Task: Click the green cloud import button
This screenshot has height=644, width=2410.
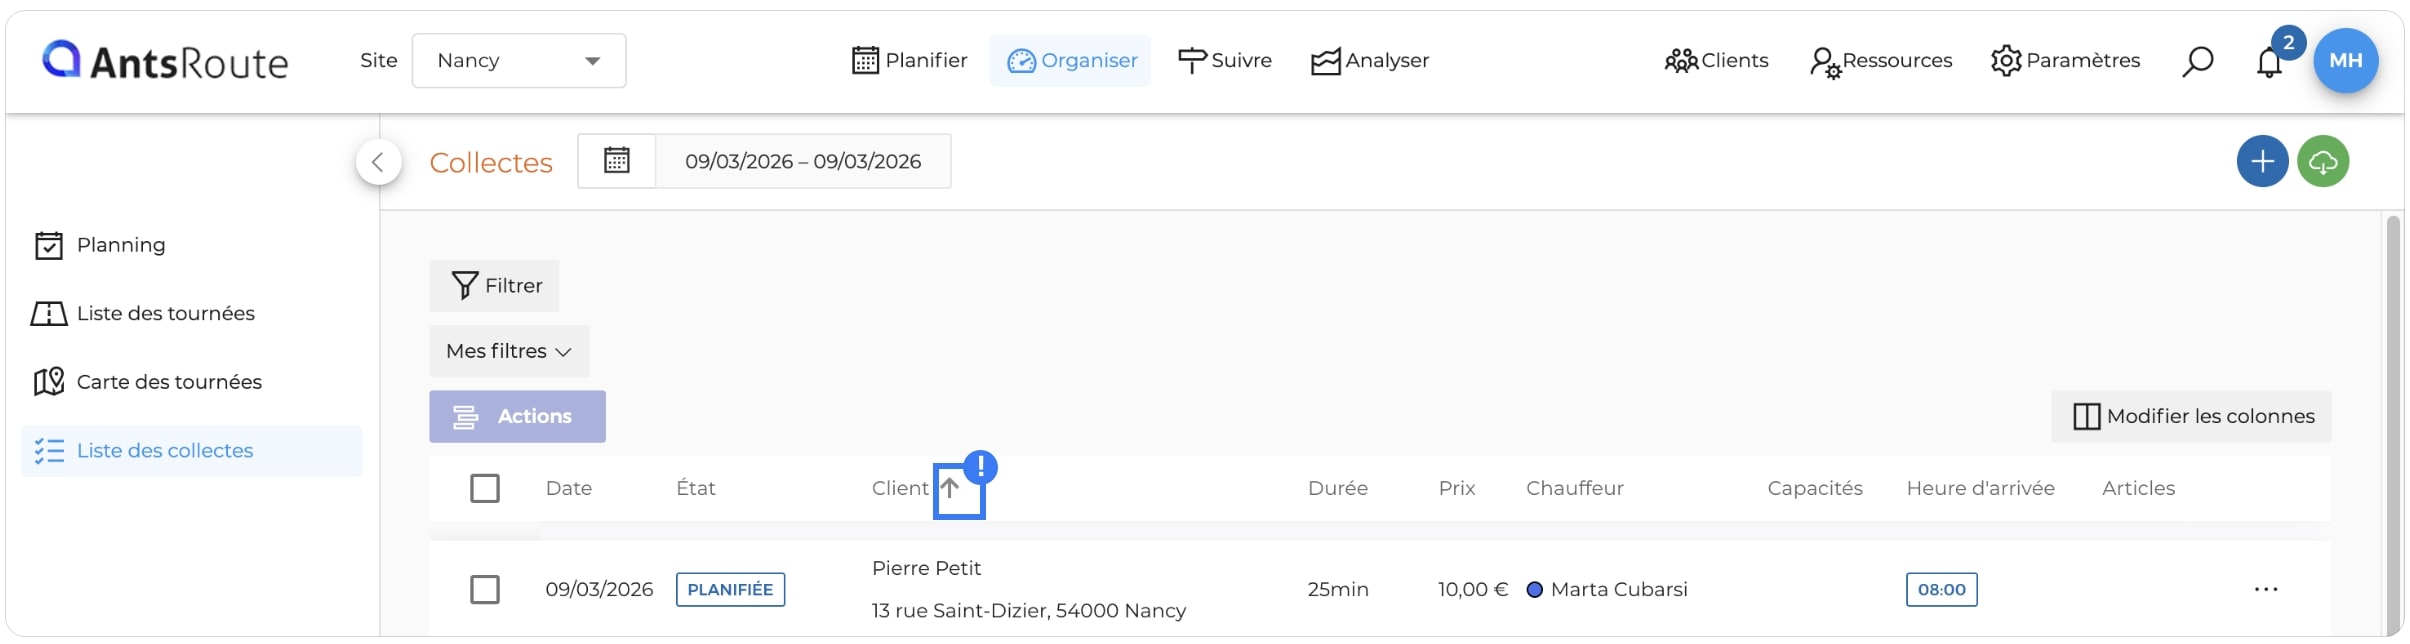Action: coord(2323,161)
